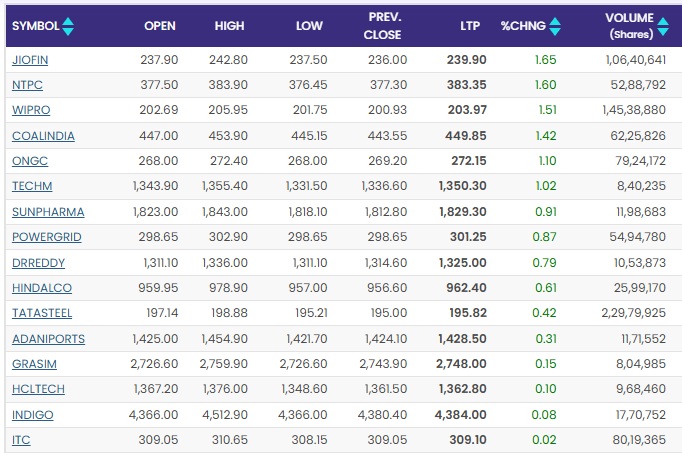View the SUNPHARMA stock details link

48,212
